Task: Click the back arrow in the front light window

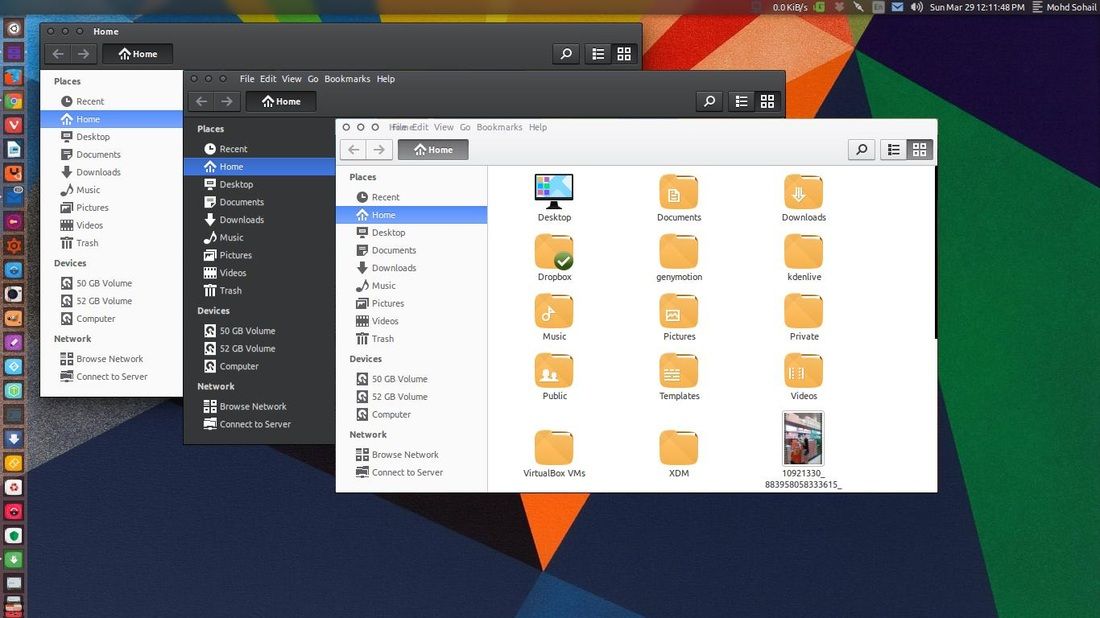Action: pyautogui.click(x=353, y=150)
